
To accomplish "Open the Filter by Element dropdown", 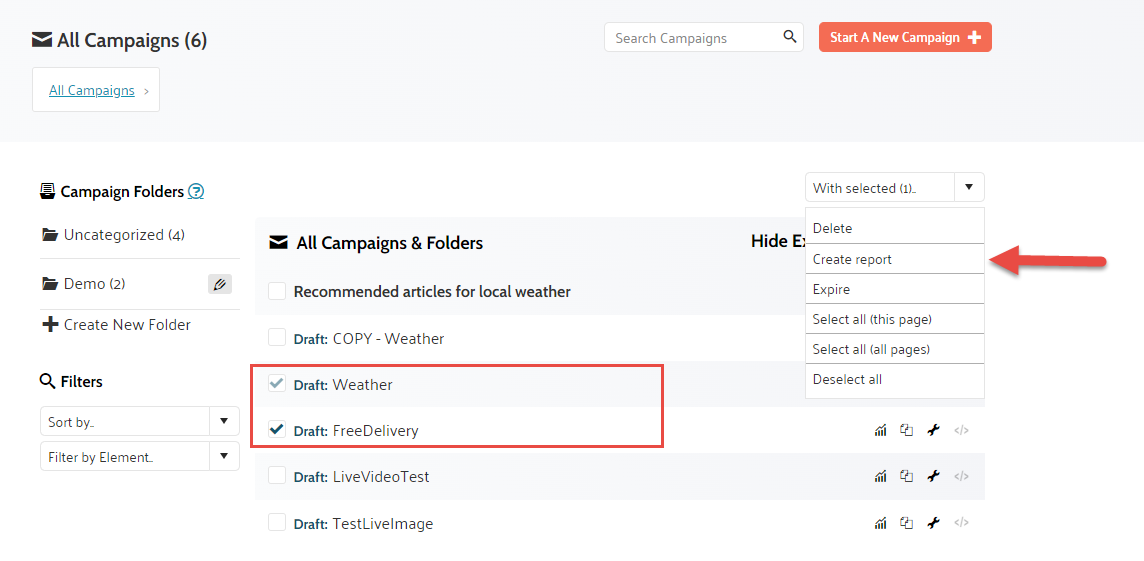I will pyautogui.click(x=223, y=457).
